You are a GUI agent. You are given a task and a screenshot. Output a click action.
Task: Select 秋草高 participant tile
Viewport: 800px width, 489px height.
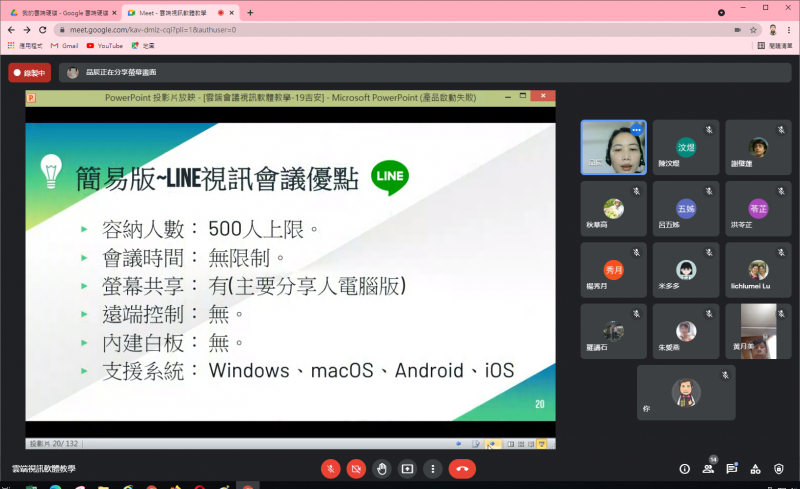pos(613,209)
